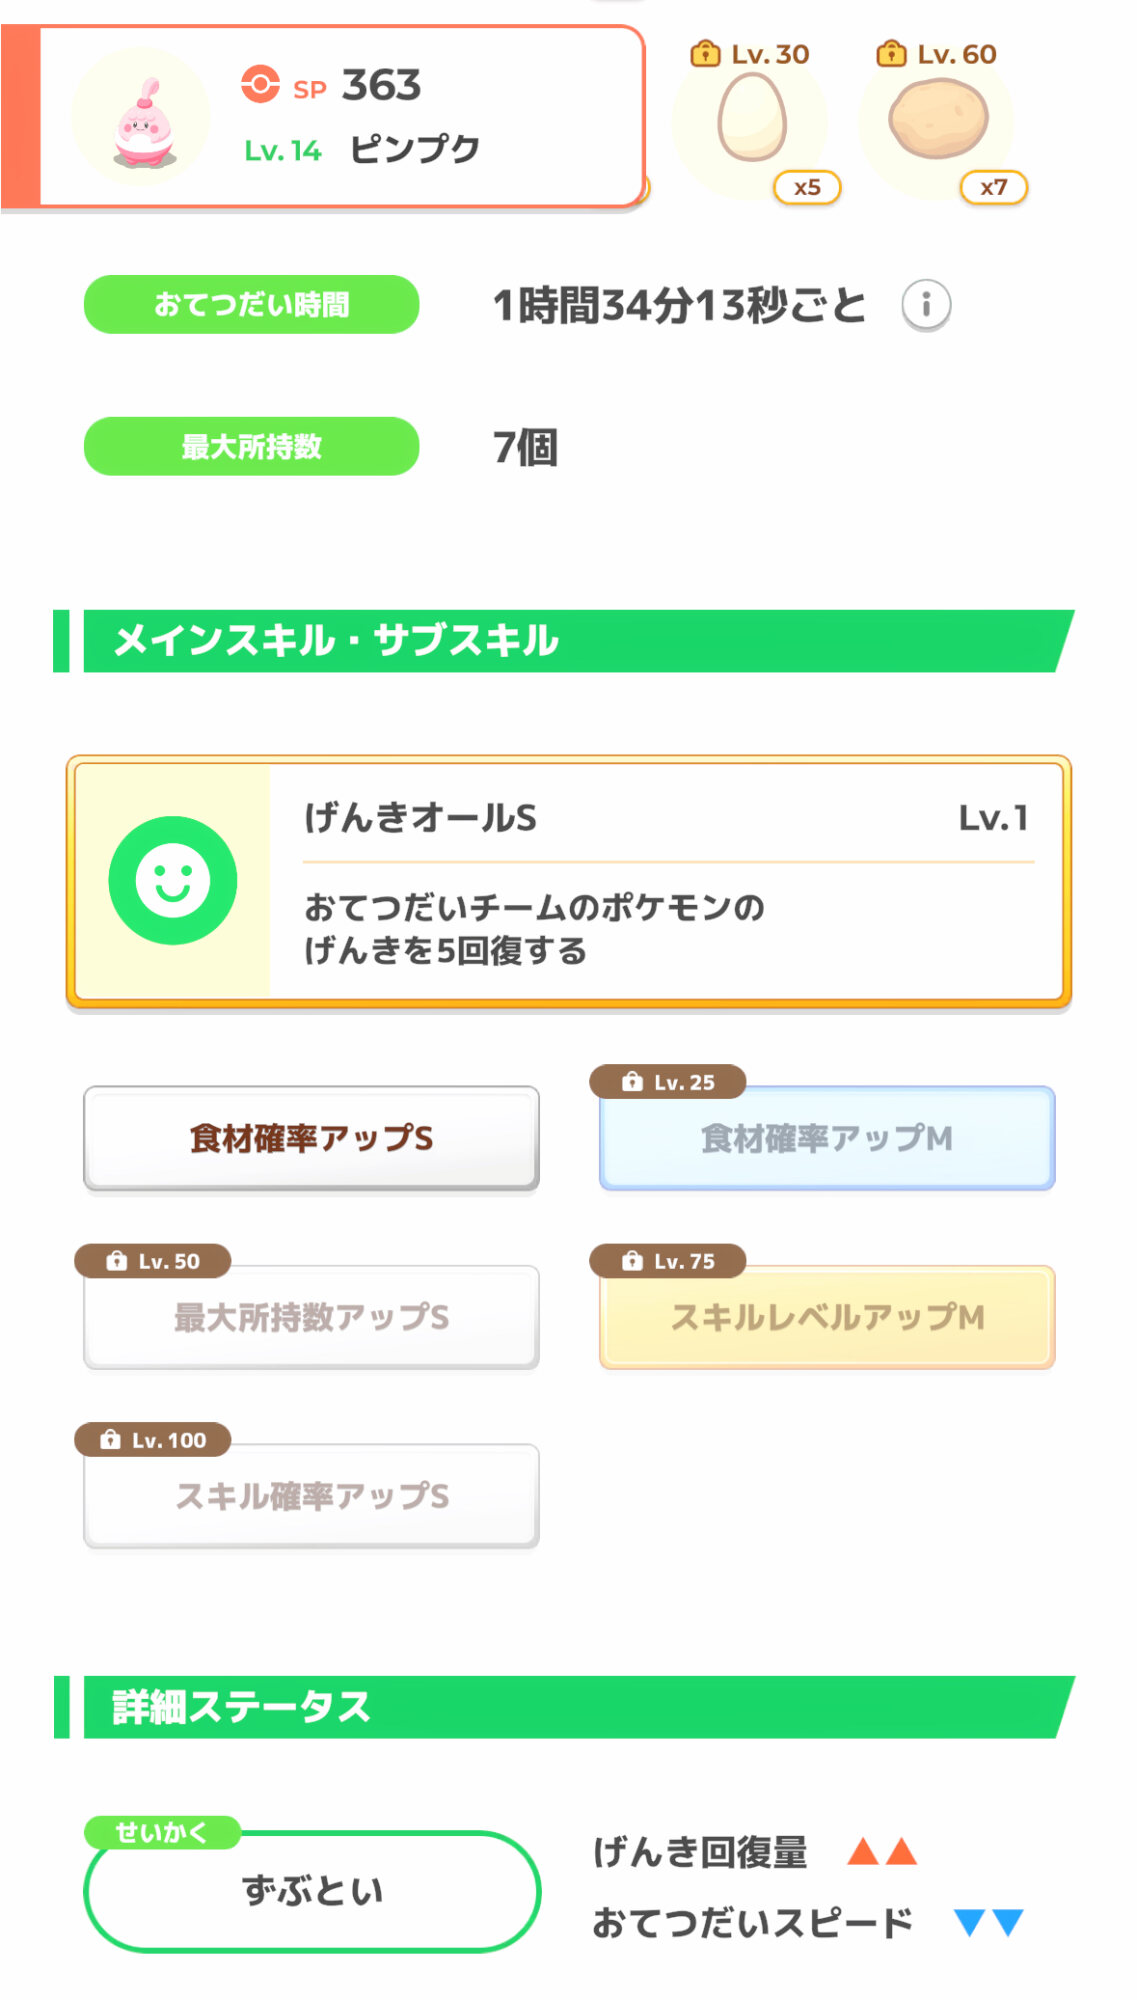Tap the green smiley main skill icon
Image resolution: width=1137 pixels, height=2000 pixels.
click(x=173, y=880)
